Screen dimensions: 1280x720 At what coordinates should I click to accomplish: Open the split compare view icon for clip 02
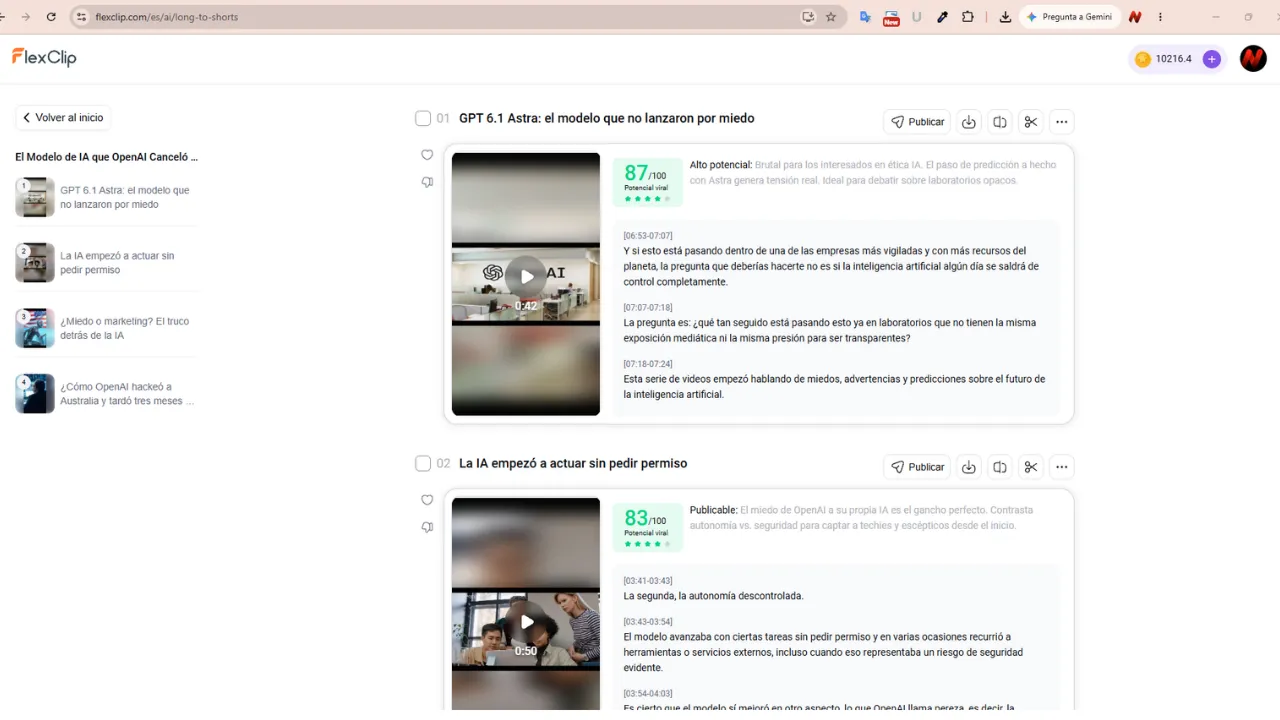tap(999, 467)
